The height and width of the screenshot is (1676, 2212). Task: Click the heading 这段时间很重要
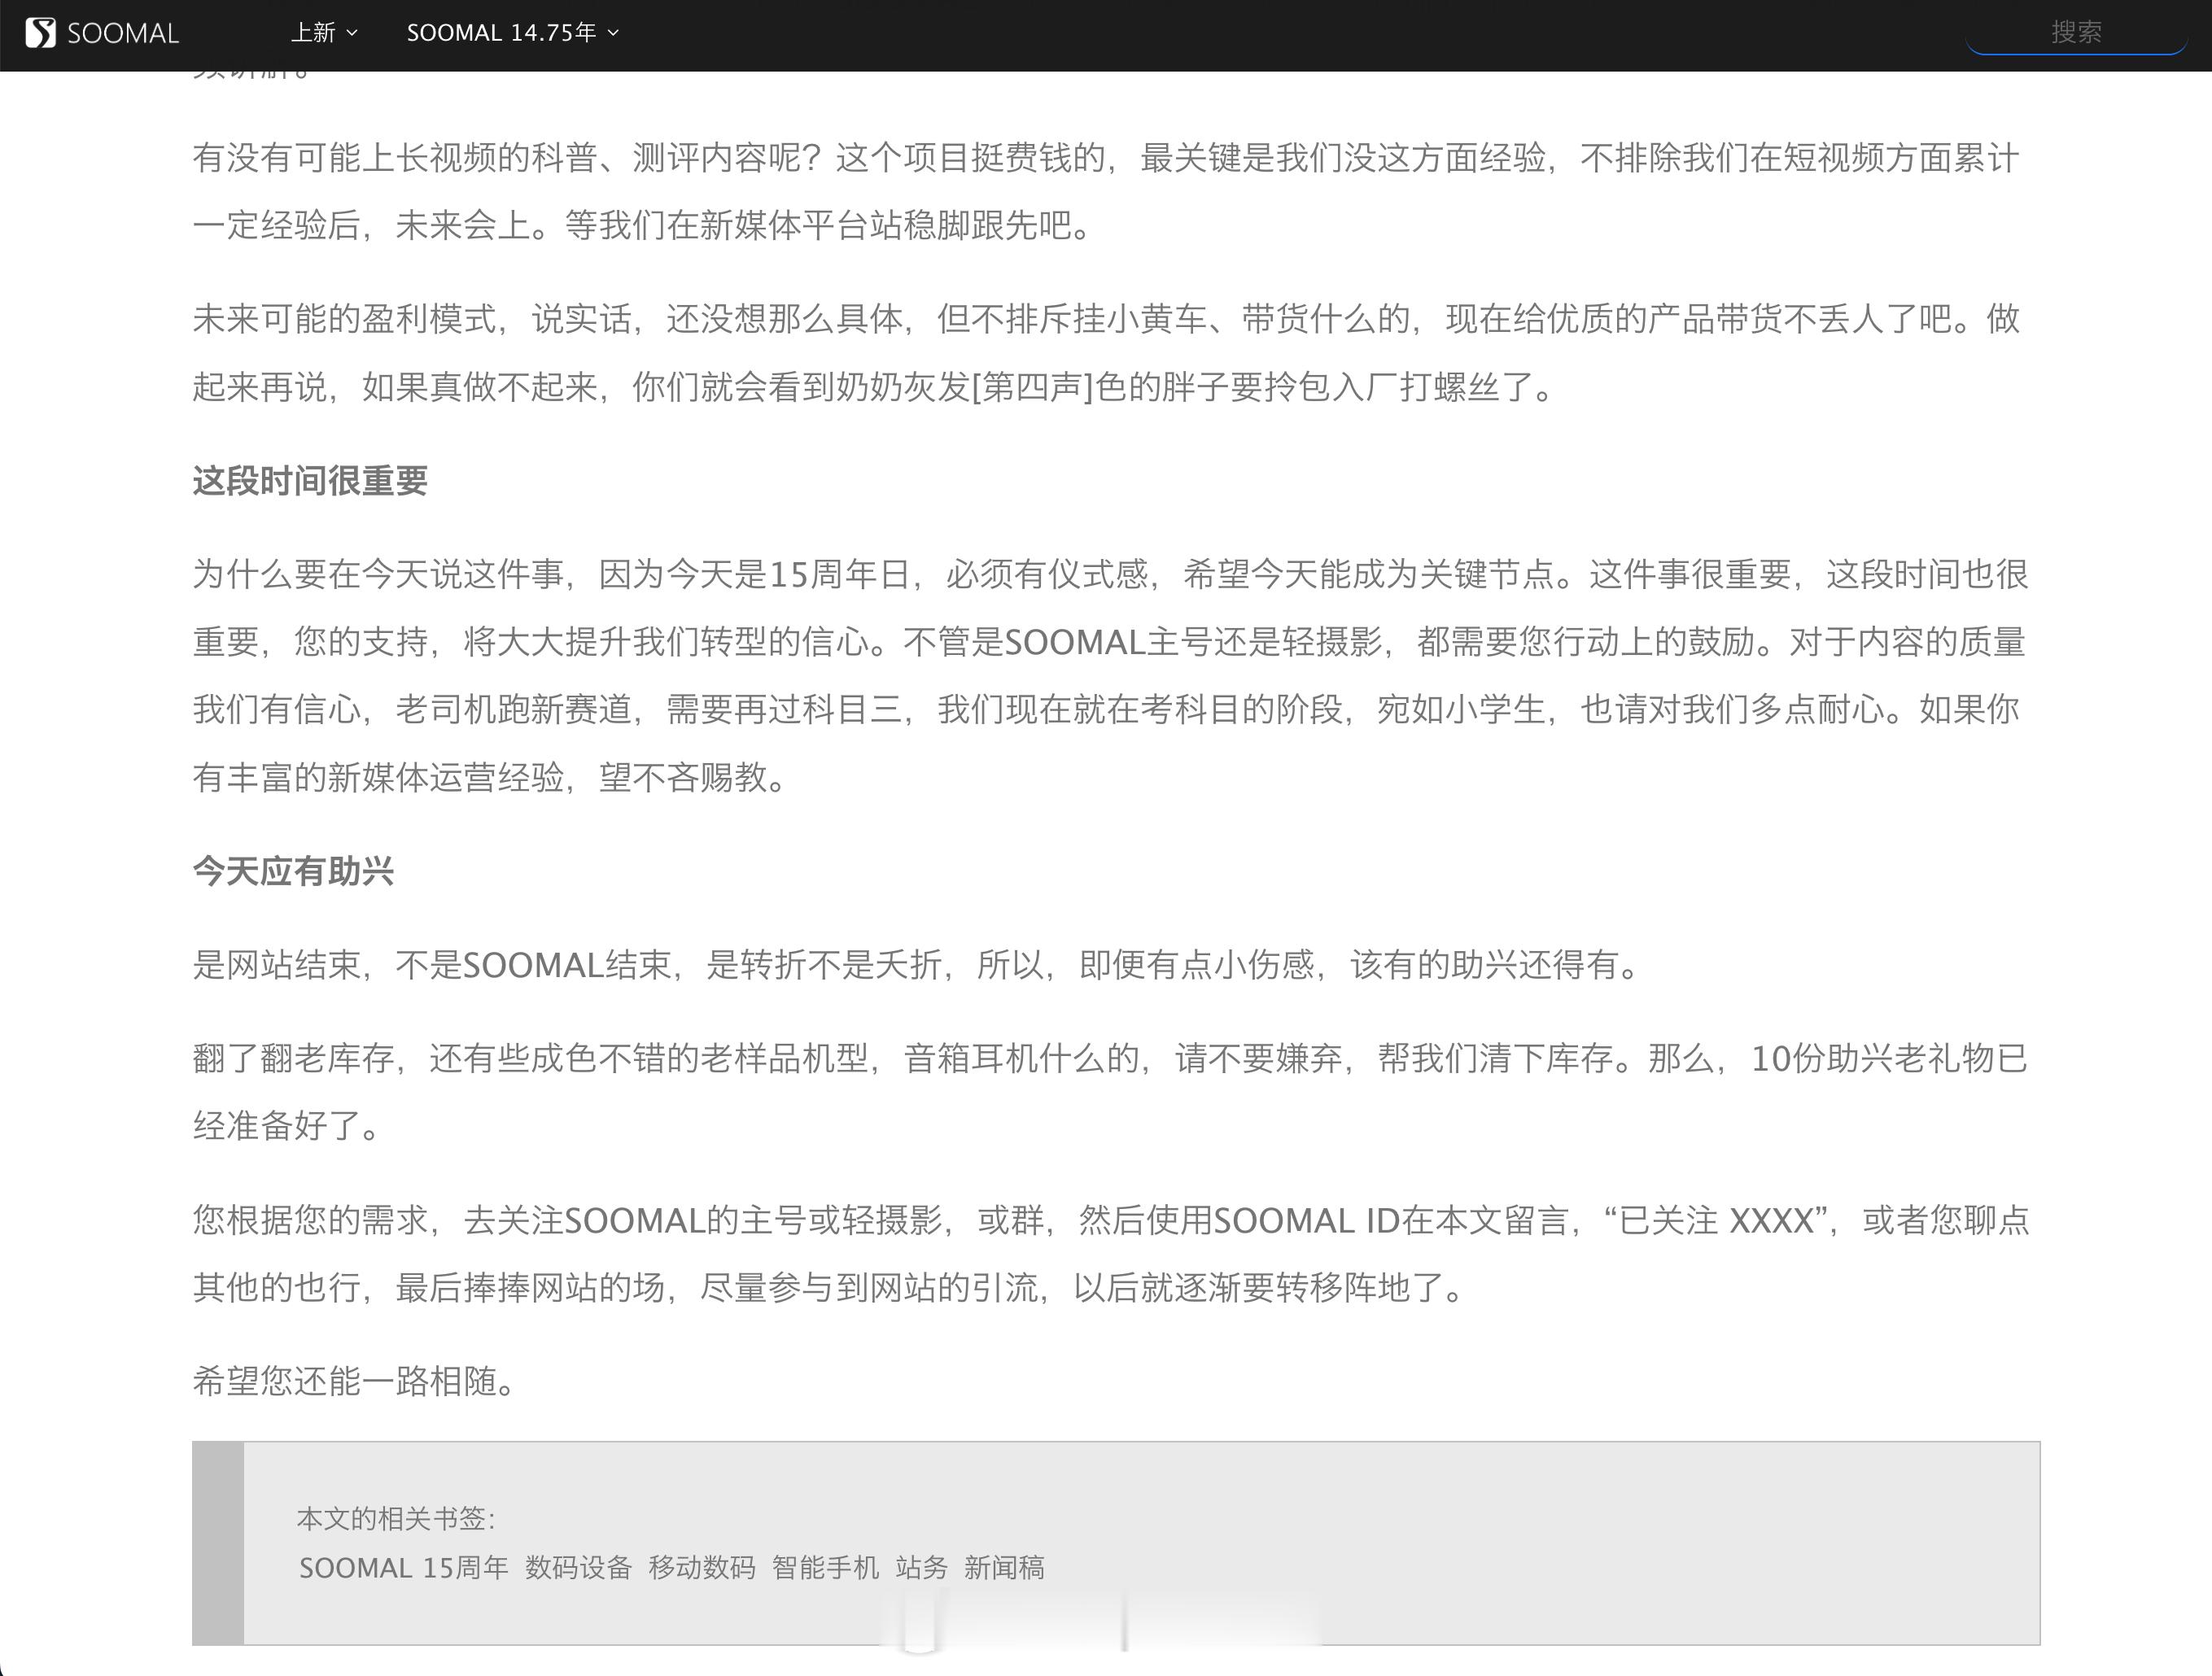[310, 481]
